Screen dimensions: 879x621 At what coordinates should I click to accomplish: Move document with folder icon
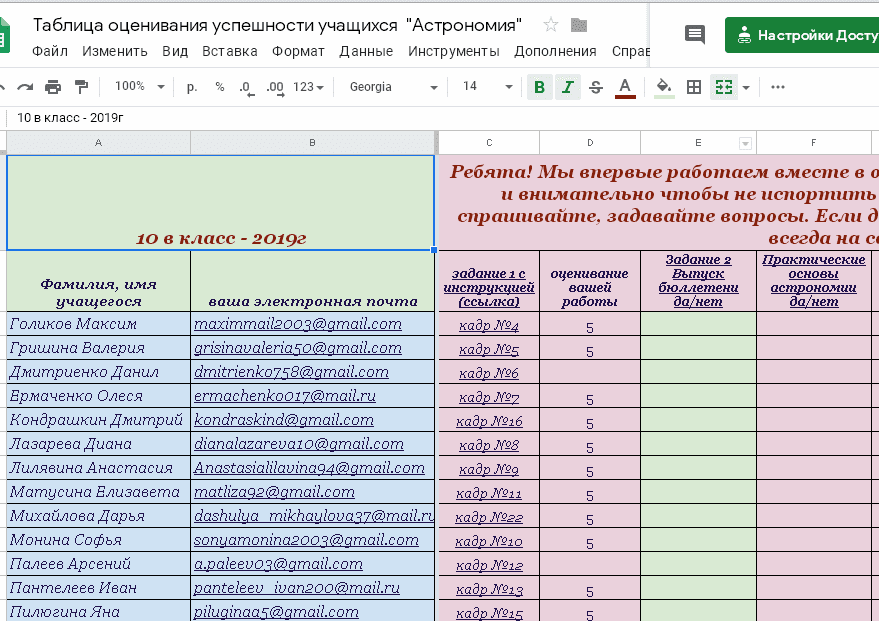click(579, 25)
